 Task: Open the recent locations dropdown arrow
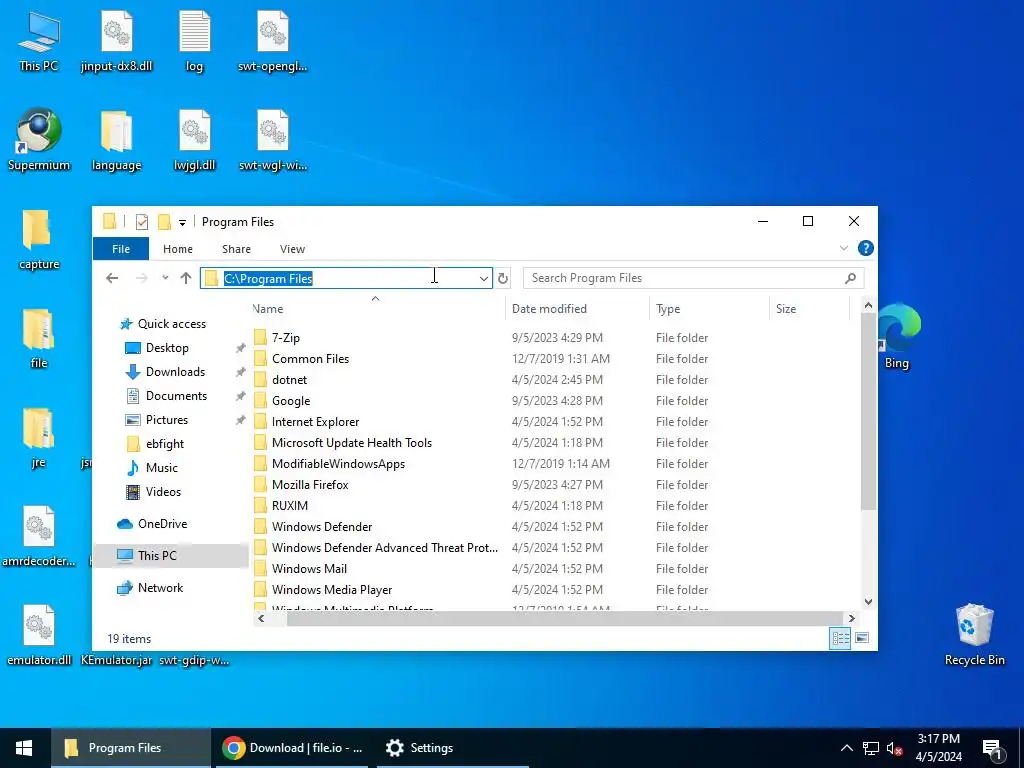point(165,278)
